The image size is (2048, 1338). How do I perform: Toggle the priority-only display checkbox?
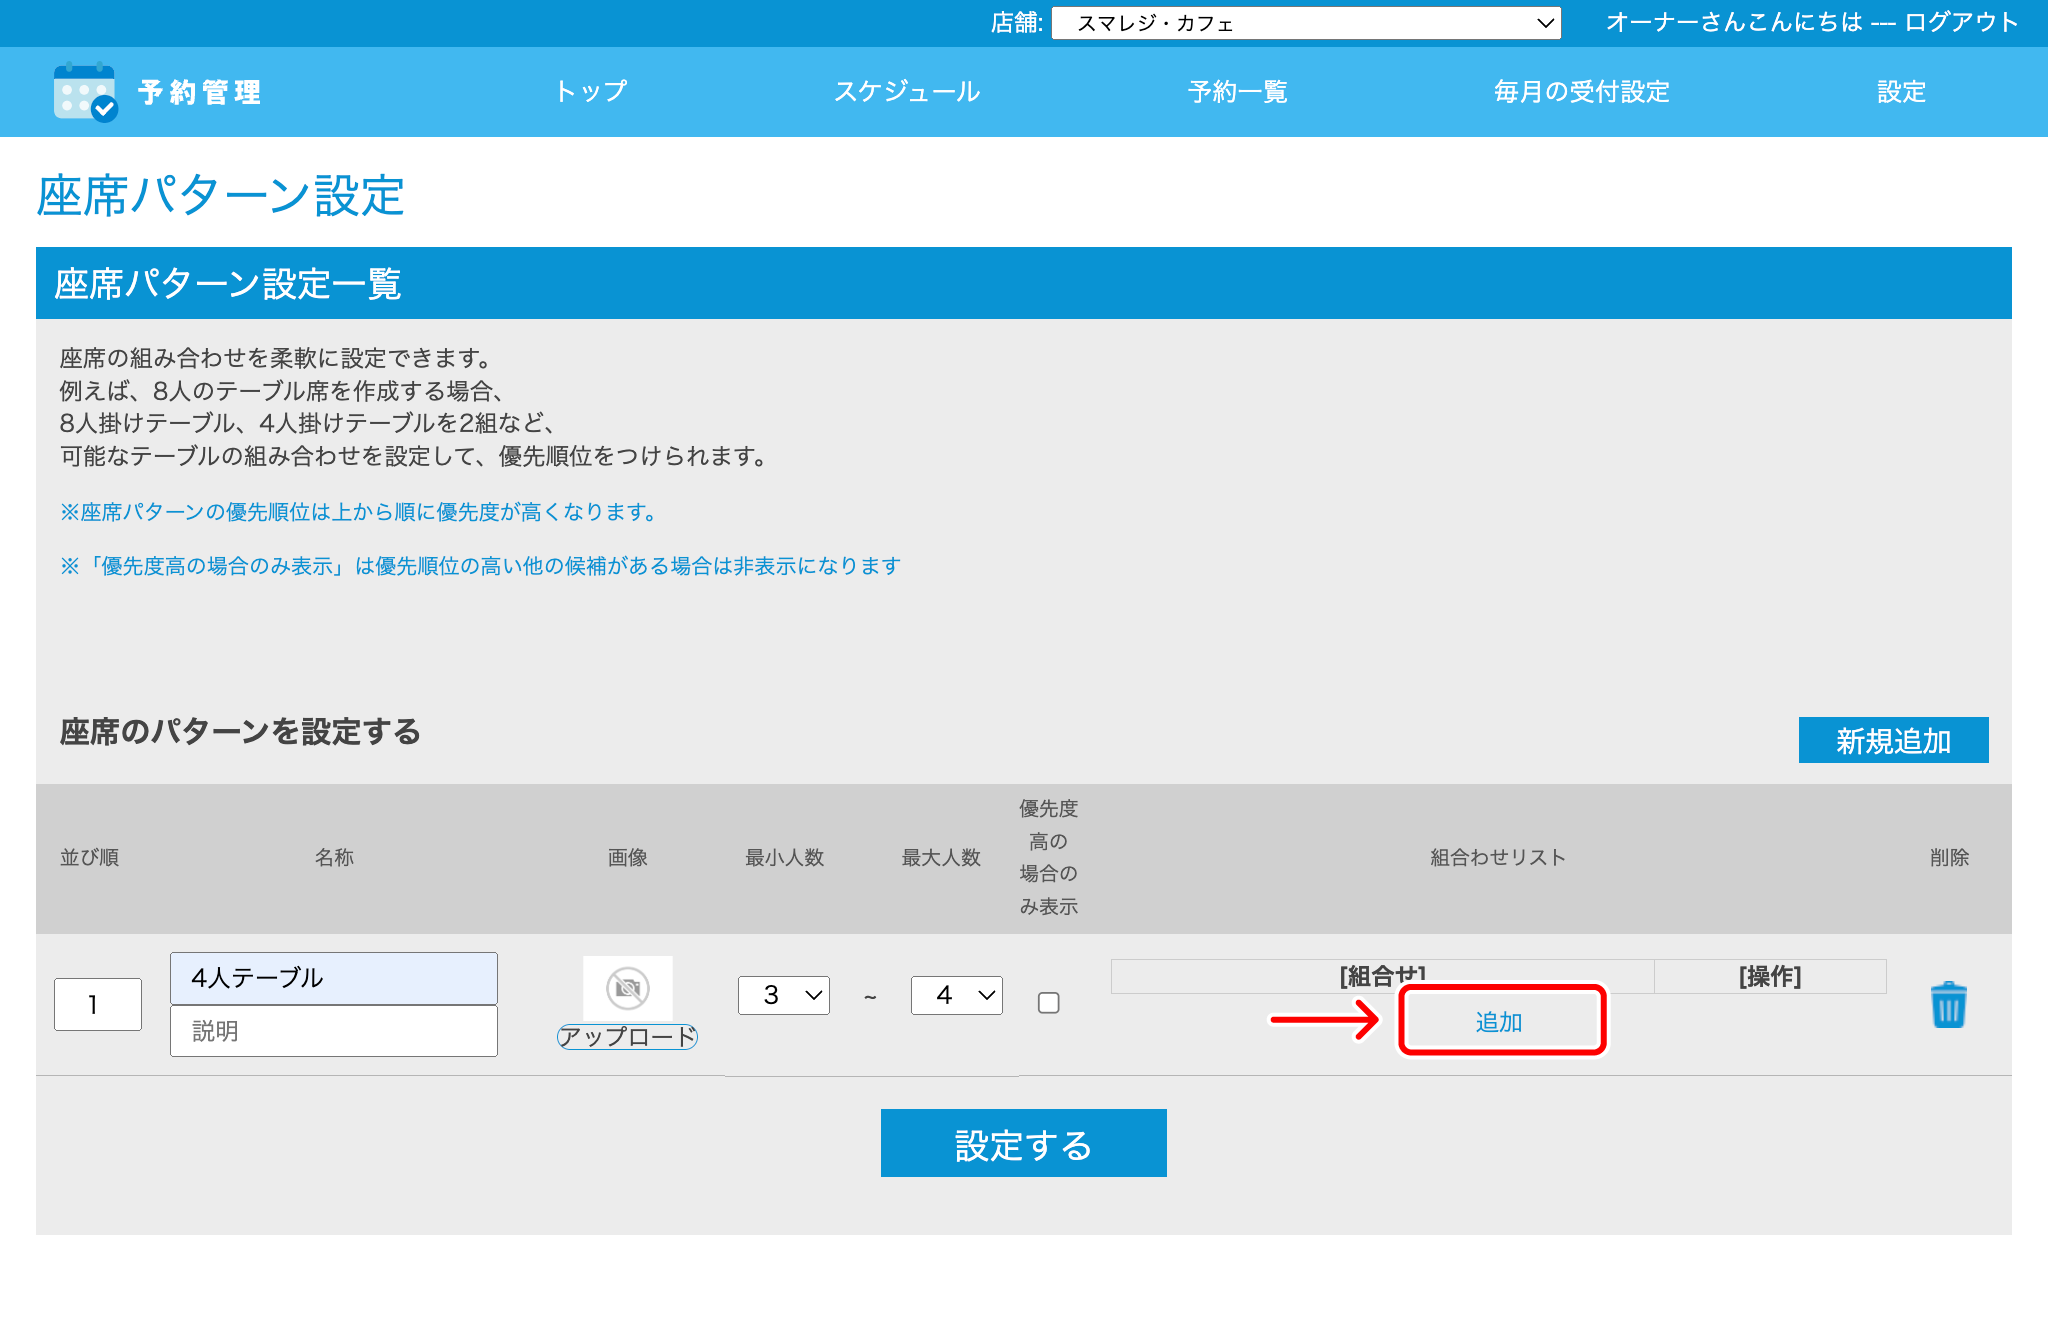tap(1048, 1002)
